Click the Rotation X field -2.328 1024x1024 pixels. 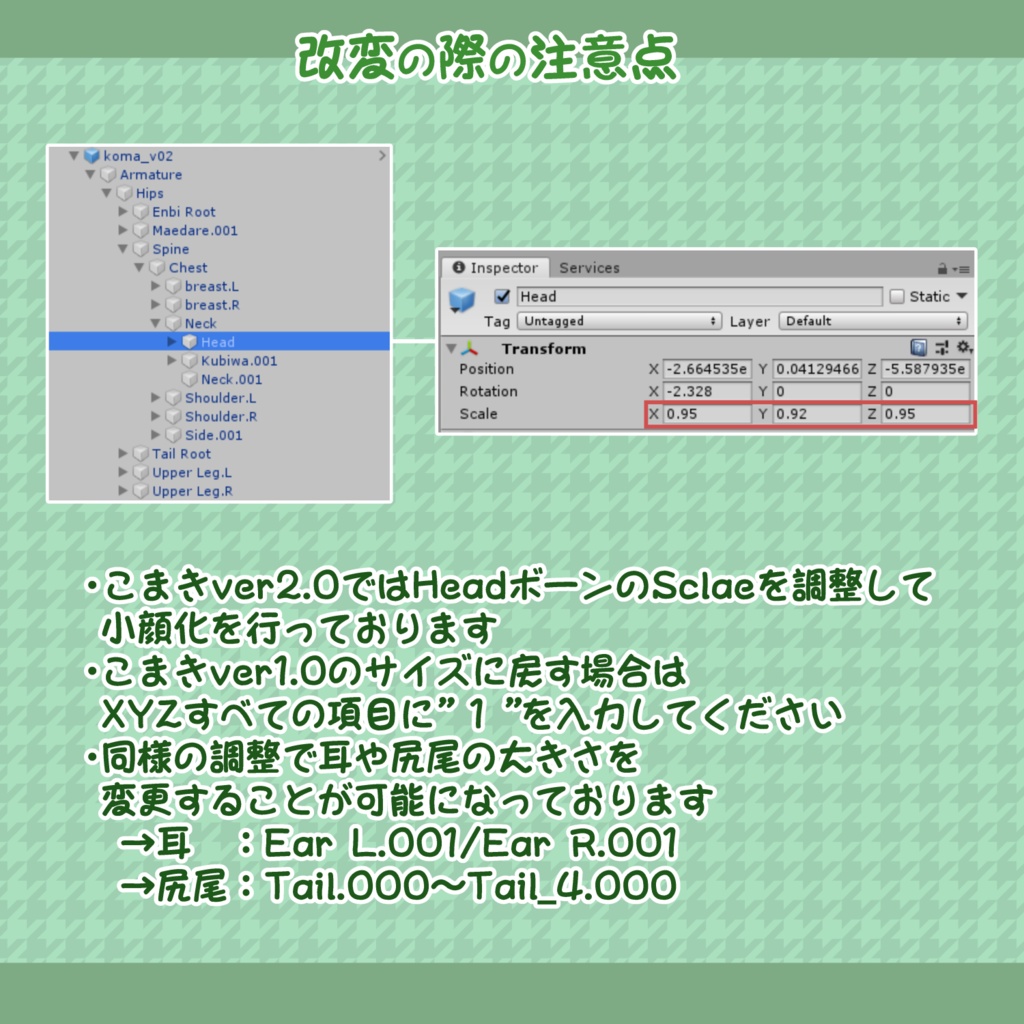[707, 391]
